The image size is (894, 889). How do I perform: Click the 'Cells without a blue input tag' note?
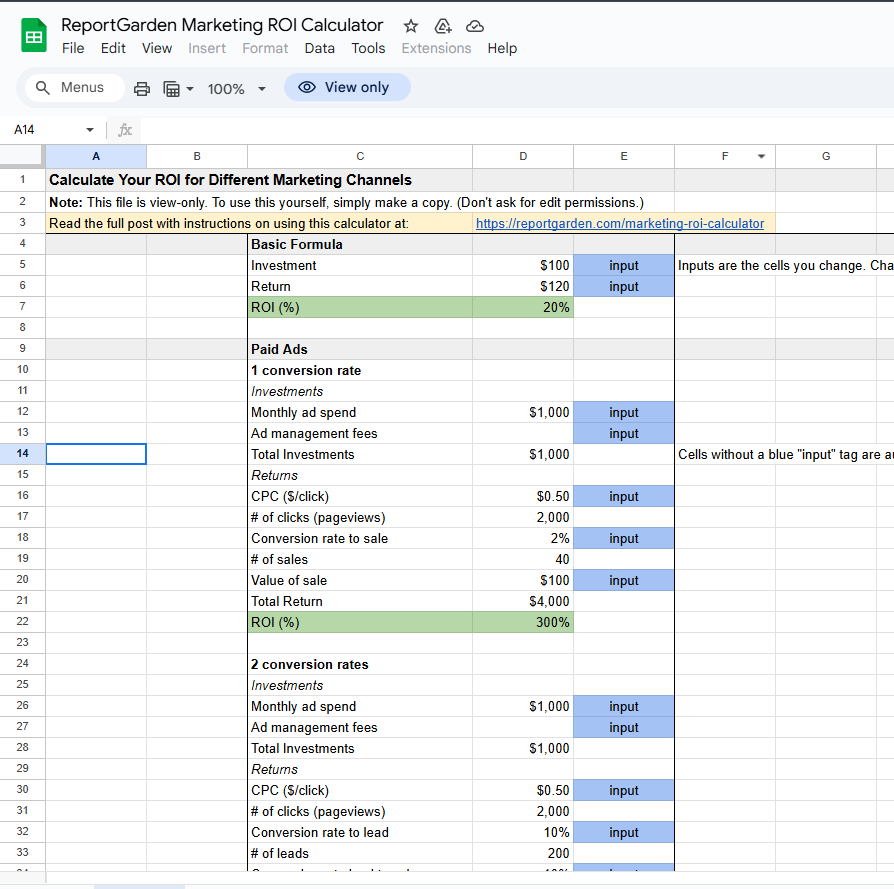tap(785, 454)
